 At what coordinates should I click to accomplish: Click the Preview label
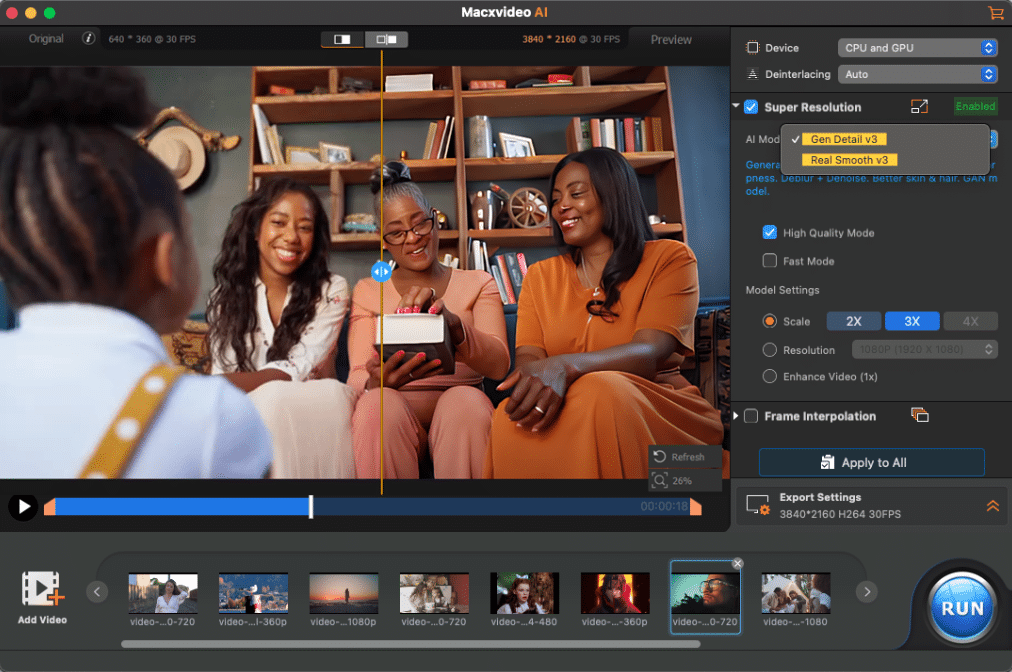[x=671, y=39]
